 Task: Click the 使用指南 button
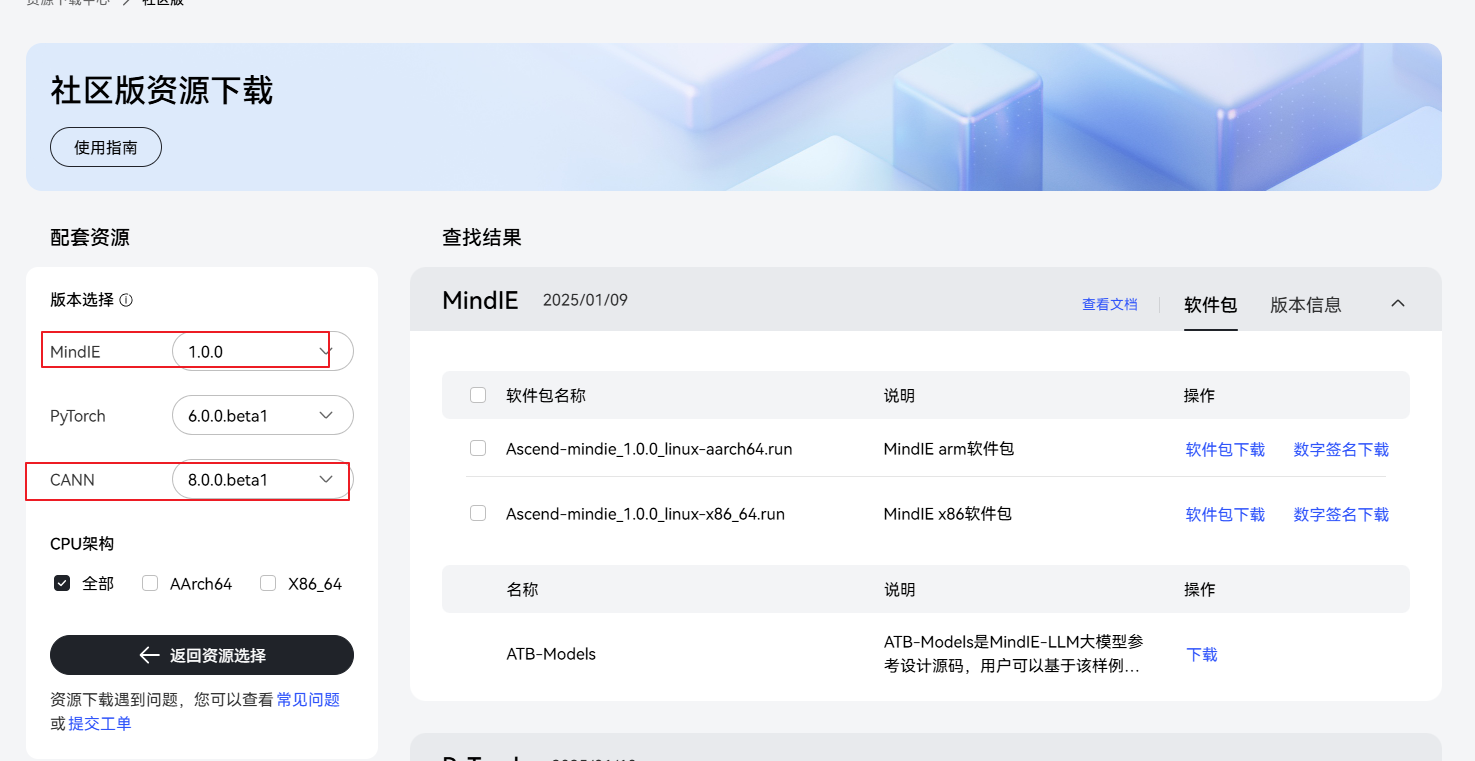coord(106,147)
